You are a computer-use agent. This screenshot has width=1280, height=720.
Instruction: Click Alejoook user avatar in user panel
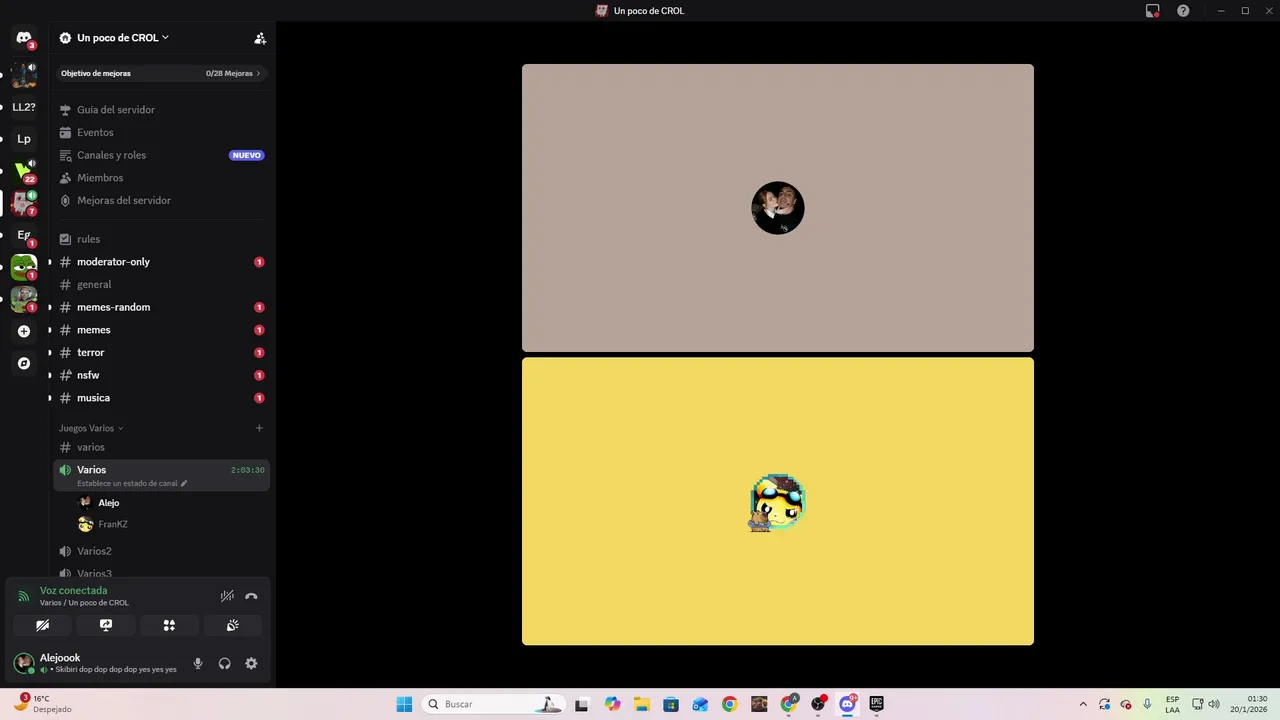(x=23, y=663)
